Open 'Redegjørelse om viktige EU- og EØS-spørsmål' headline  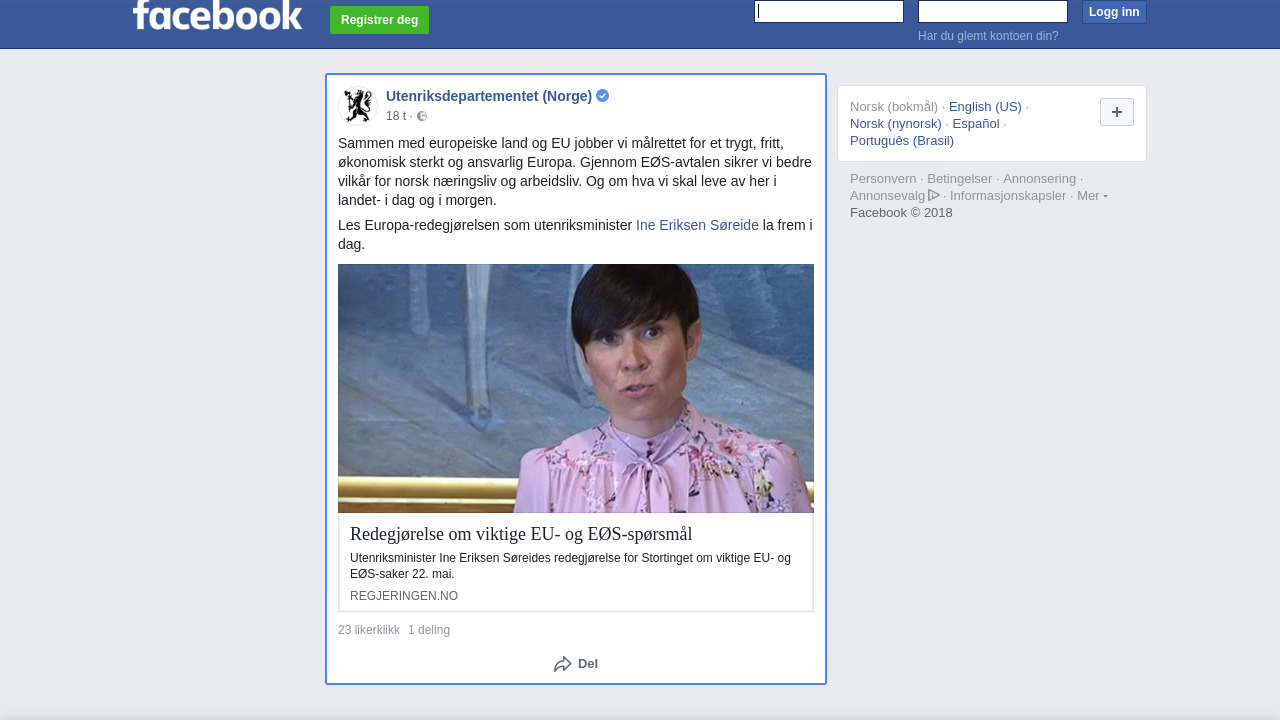(x=521, y=534)
